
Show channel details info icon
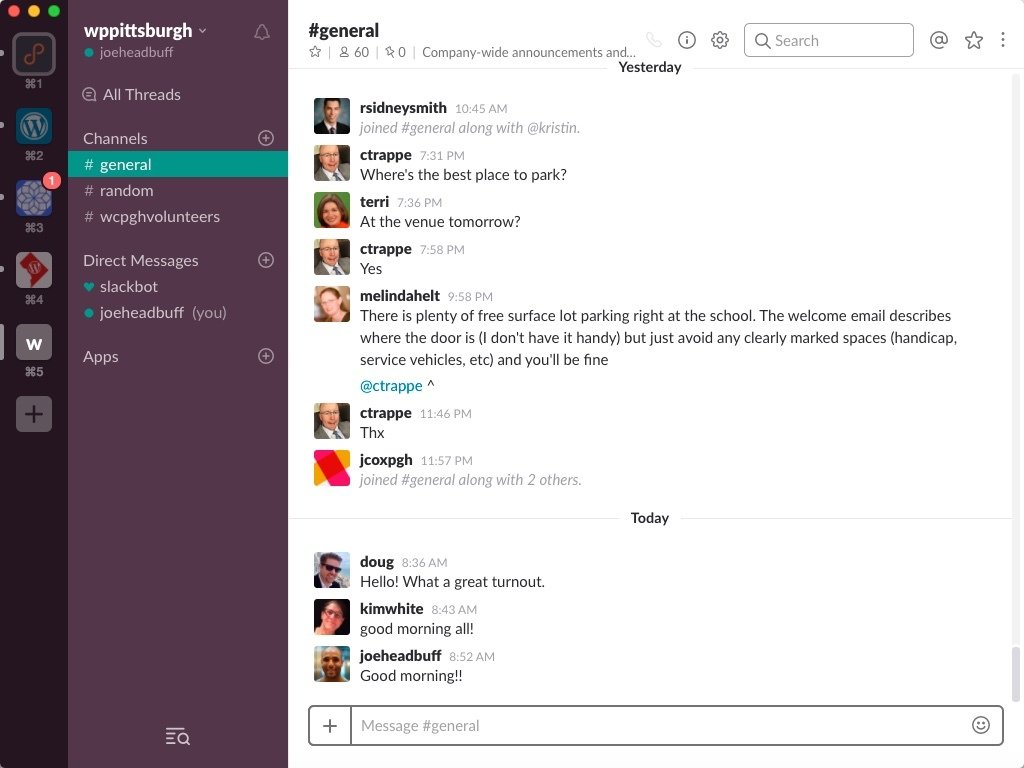point(687,40)
